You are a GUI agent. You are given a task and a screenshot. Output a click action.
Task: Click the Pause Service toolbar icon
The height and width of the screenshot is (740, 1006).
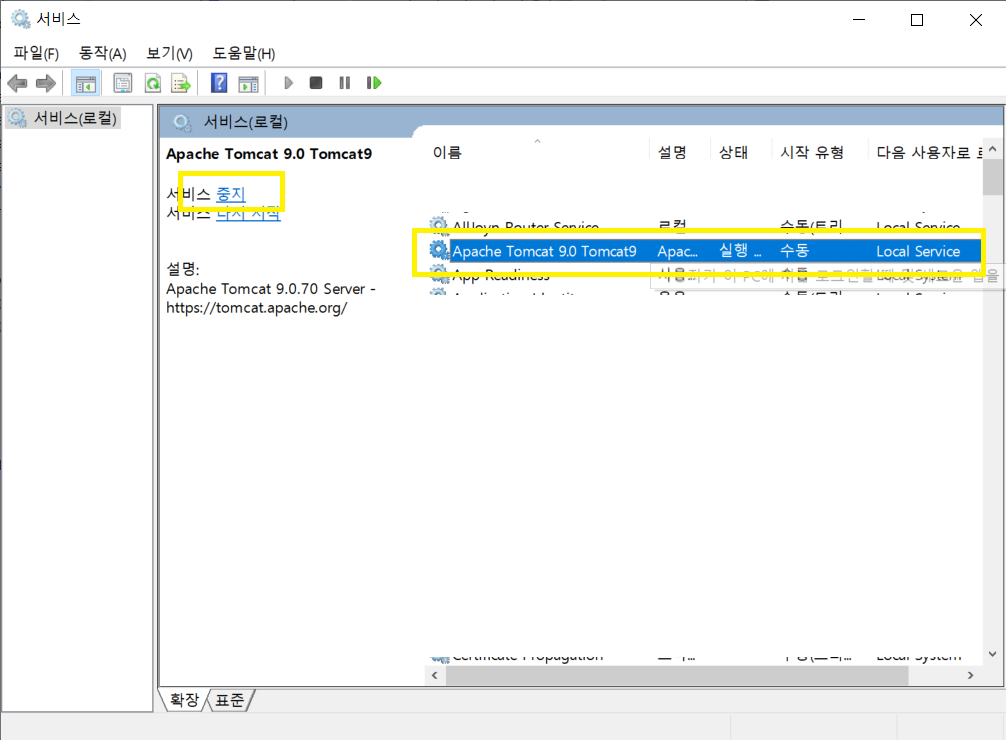(345, 83)
